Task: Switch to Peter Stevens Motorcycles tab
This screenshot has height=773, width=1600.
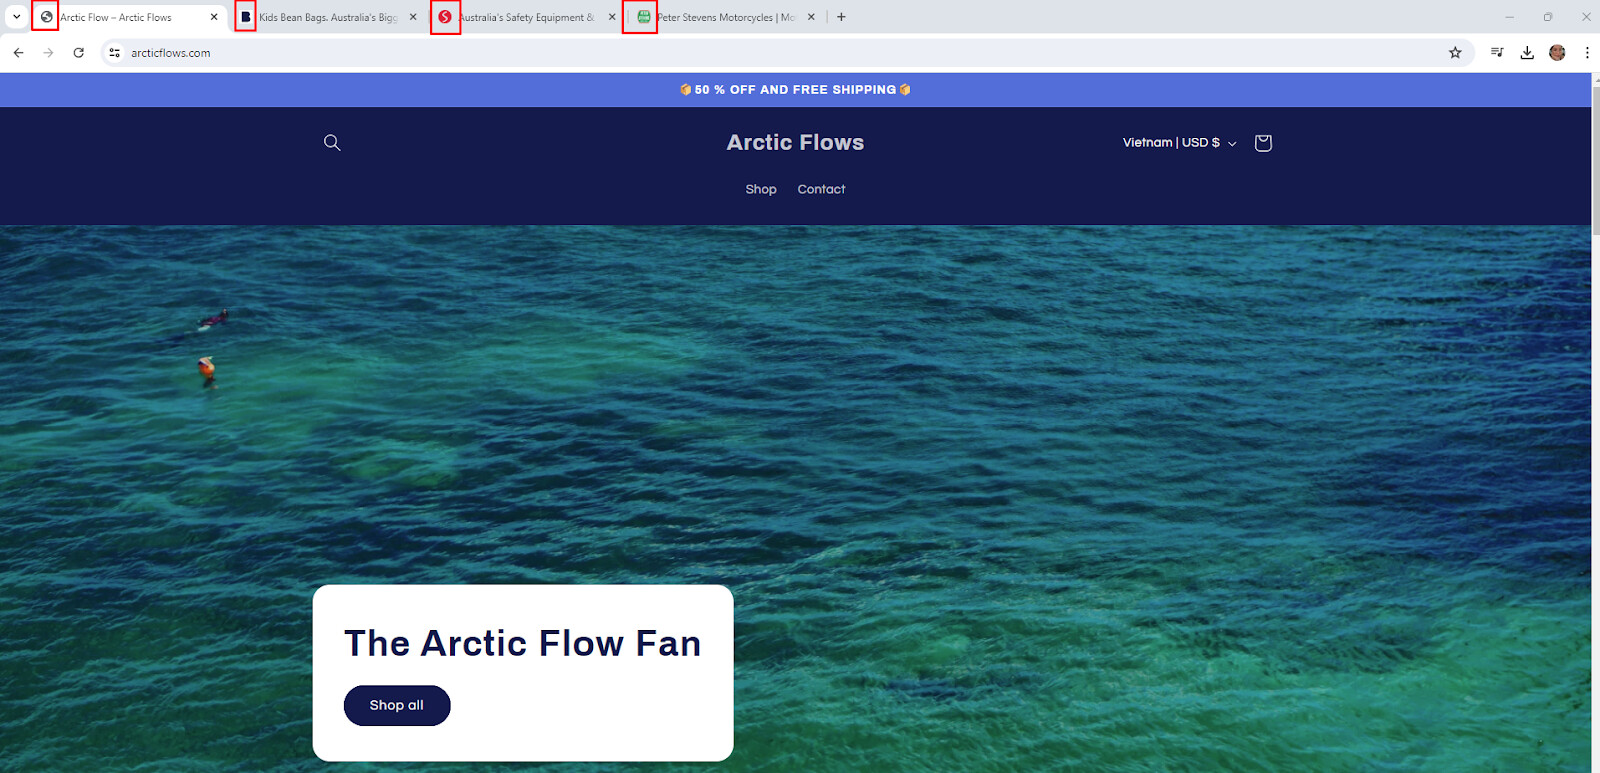Action: click(x=725, y=17)
